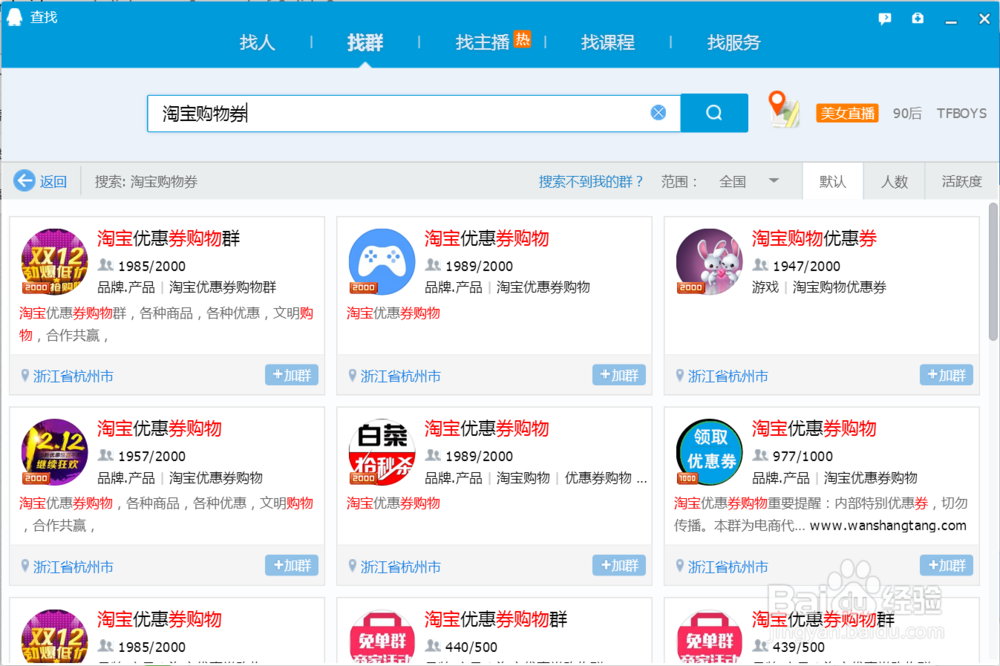Open the 全国 range selector
The width and height of the screenshot is (1000, 666).
click(x=732, y=181)
